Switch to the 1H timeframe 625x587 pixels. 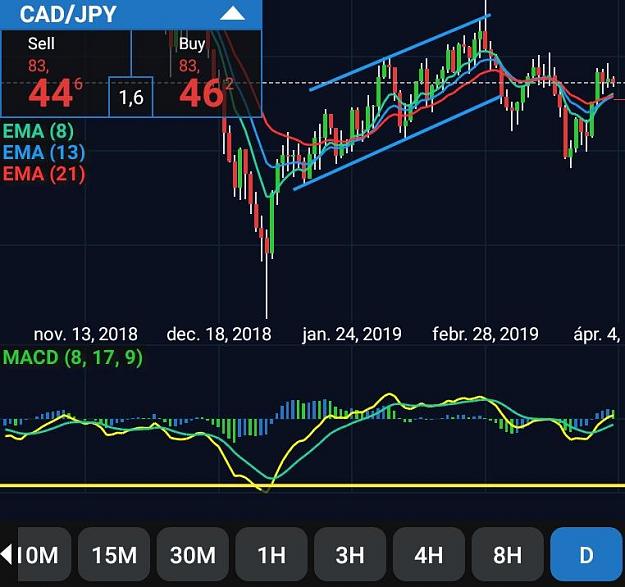tap(271, 554)
